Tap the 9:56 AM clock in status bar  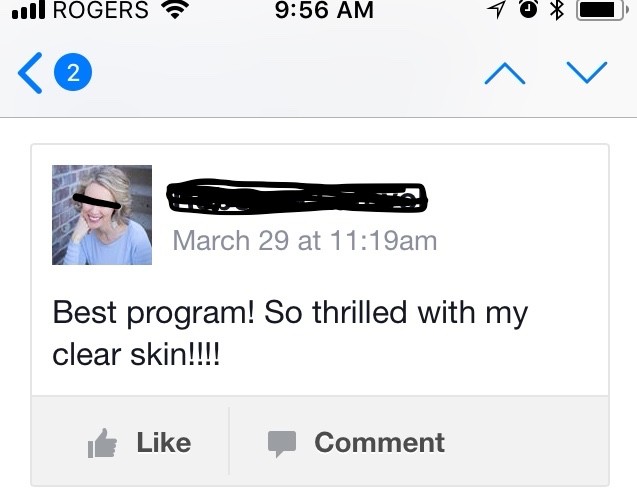click(x=324, y=10)
